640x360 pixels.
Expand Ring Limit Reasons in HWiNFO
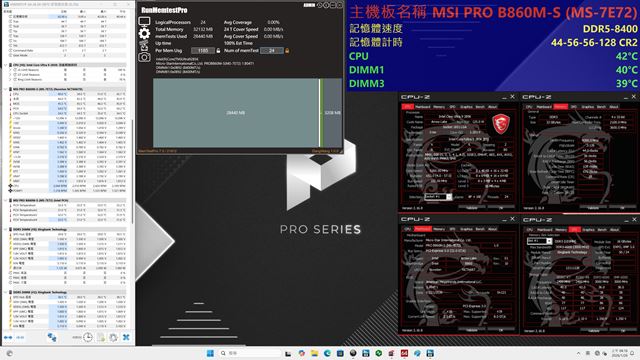click(10, 80)
